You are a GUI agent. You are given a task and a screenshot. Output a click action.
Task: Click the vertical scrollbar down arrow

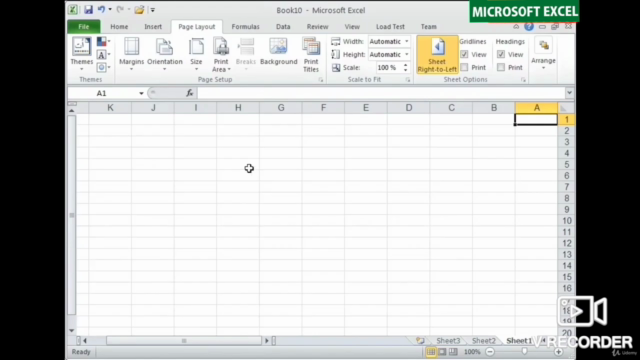(72, 331)
